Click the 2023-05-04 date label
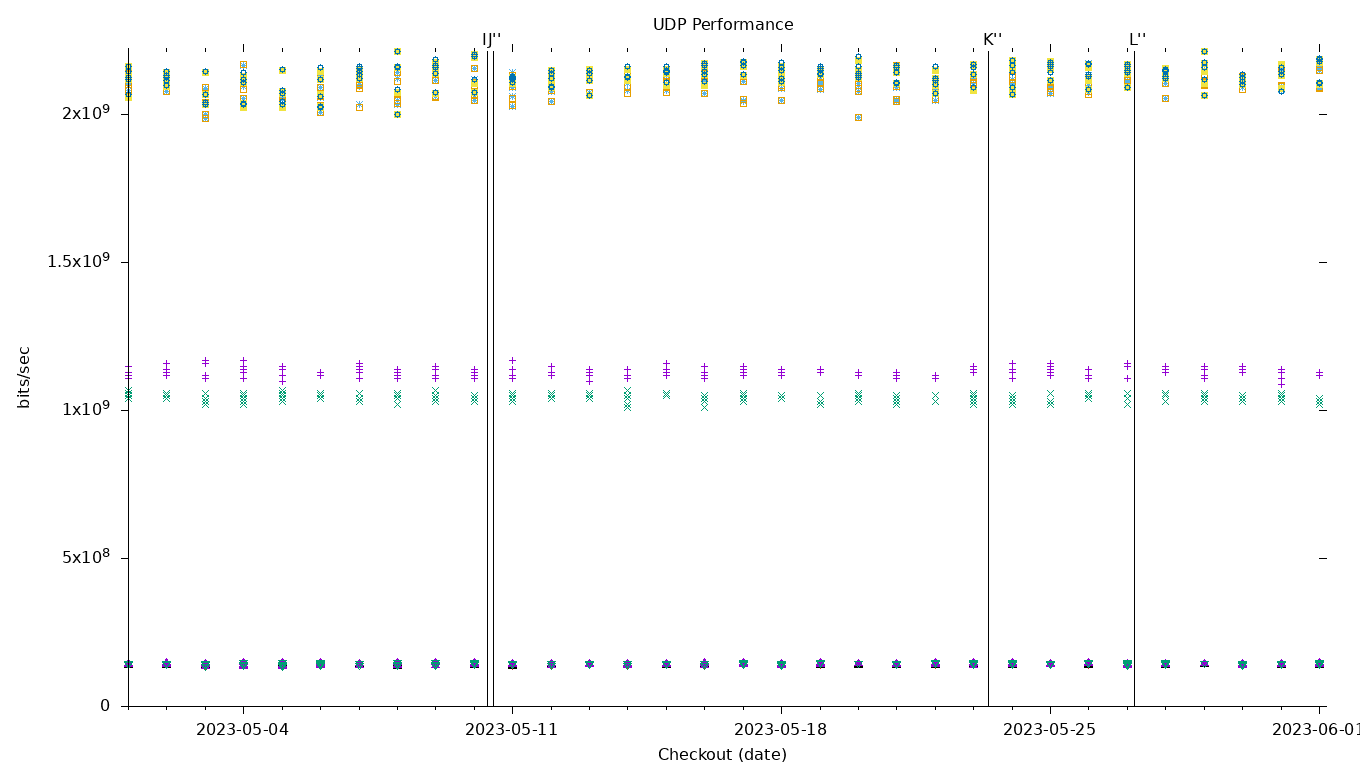This screenshot has width=1360, height=768. tap(243, 730)
